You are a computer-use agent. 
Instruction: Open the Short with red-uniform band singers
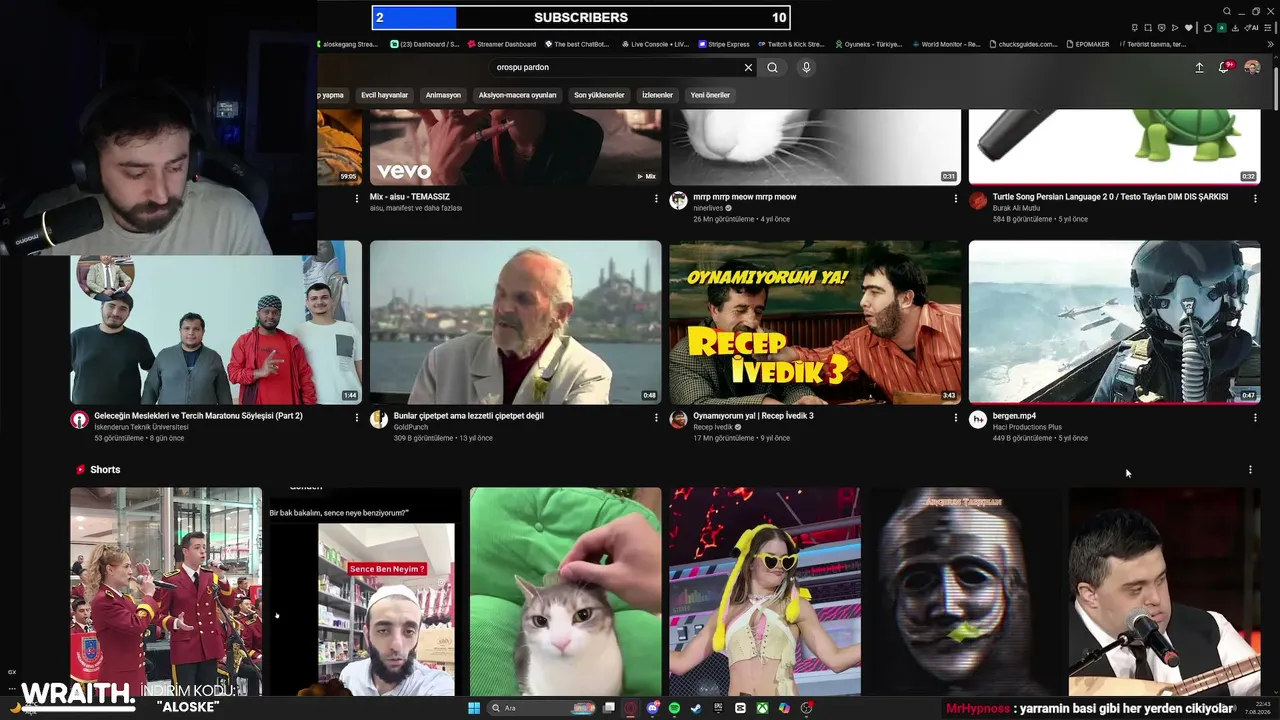pyautogui.click(x=166, y=591)
